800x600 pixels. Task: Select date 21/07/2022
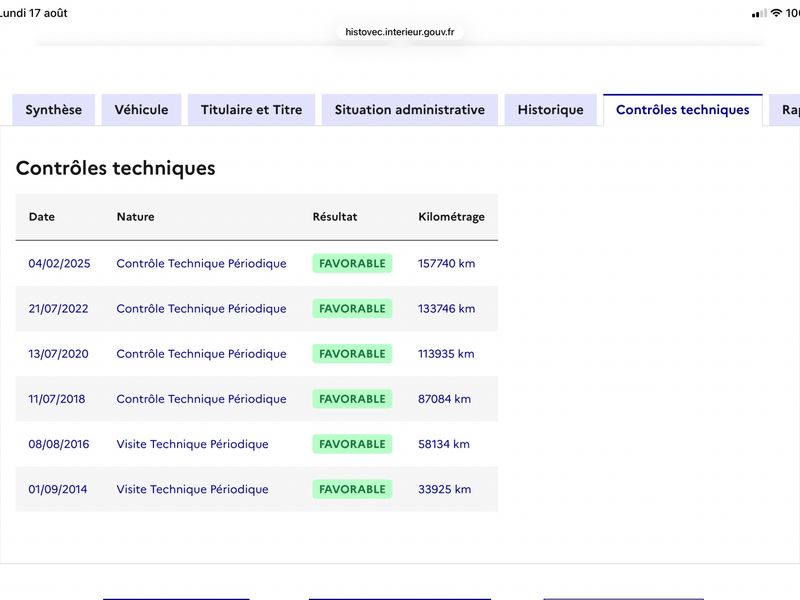[58, 309]
